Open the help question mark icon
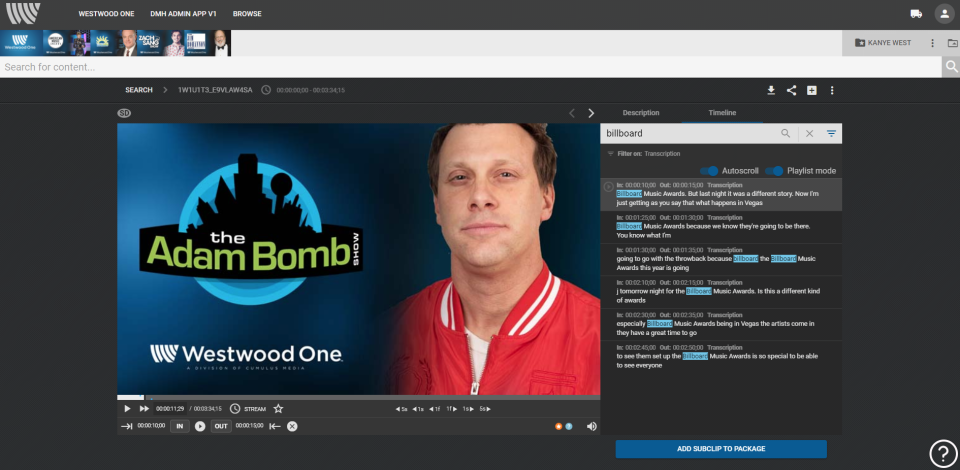This screenshot has width=960, height=470. tap(943, 453)
